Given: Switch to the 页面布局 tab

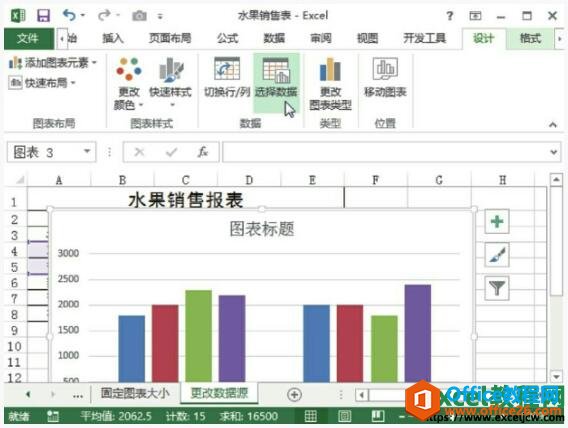Looking at the screenshot, I should [170, 38].
